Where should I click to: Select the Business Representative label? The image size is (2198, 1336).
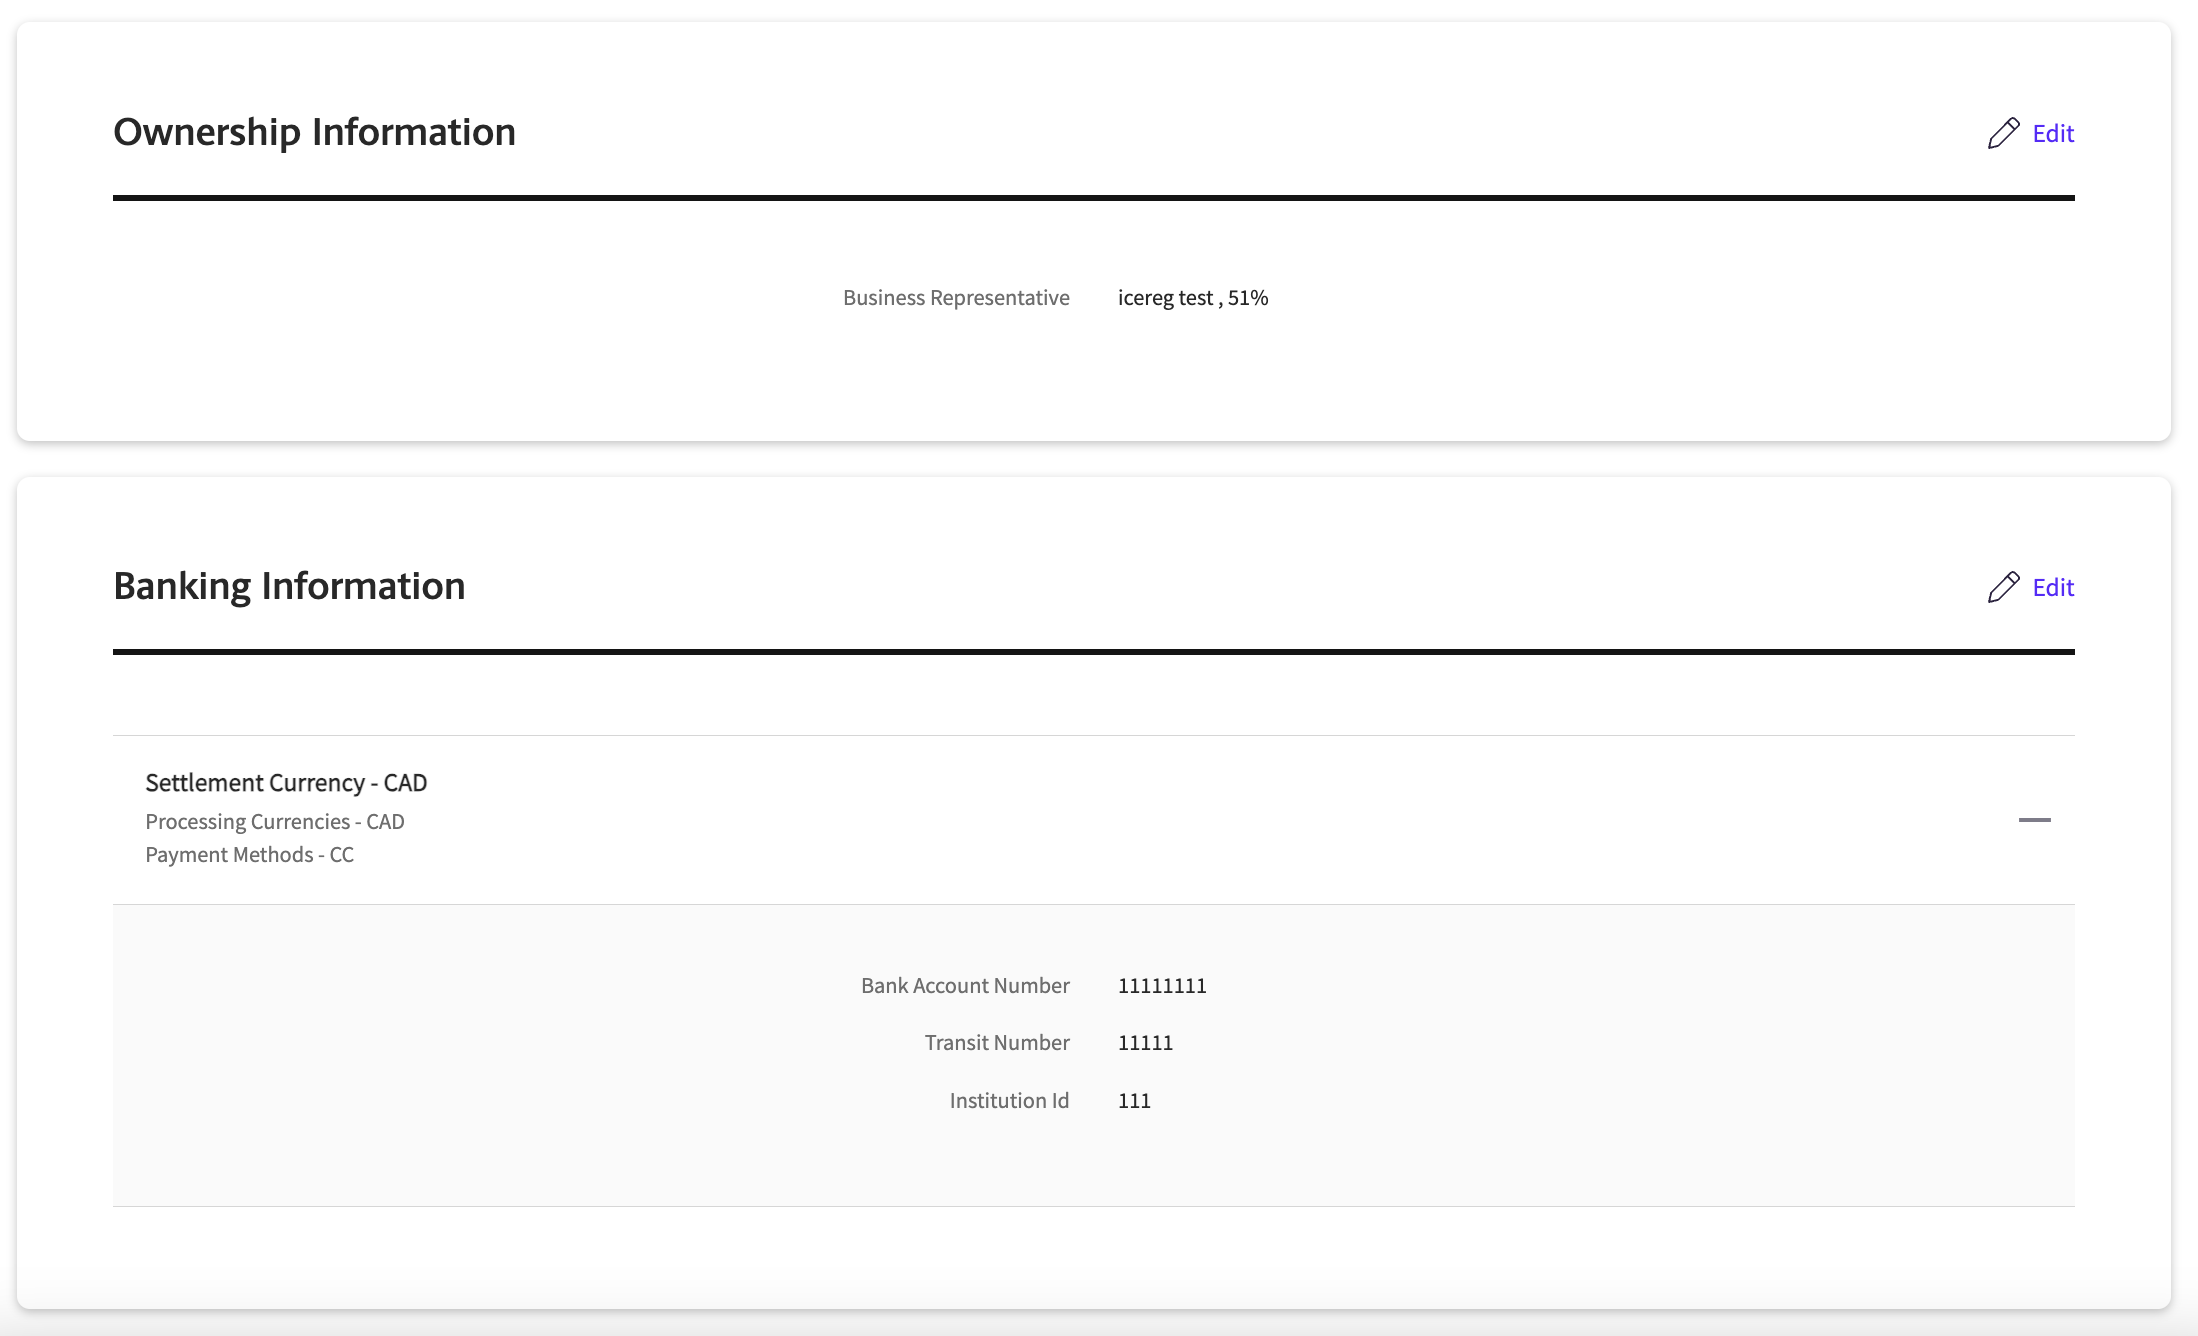click(956, 298)
